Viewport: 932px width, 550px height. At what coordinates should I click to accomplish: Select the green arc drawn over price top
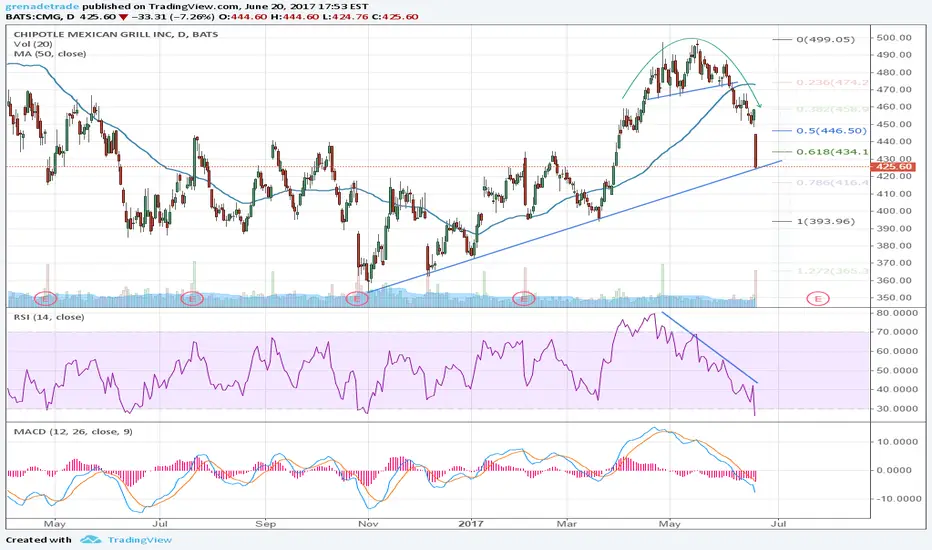(693, 39)
